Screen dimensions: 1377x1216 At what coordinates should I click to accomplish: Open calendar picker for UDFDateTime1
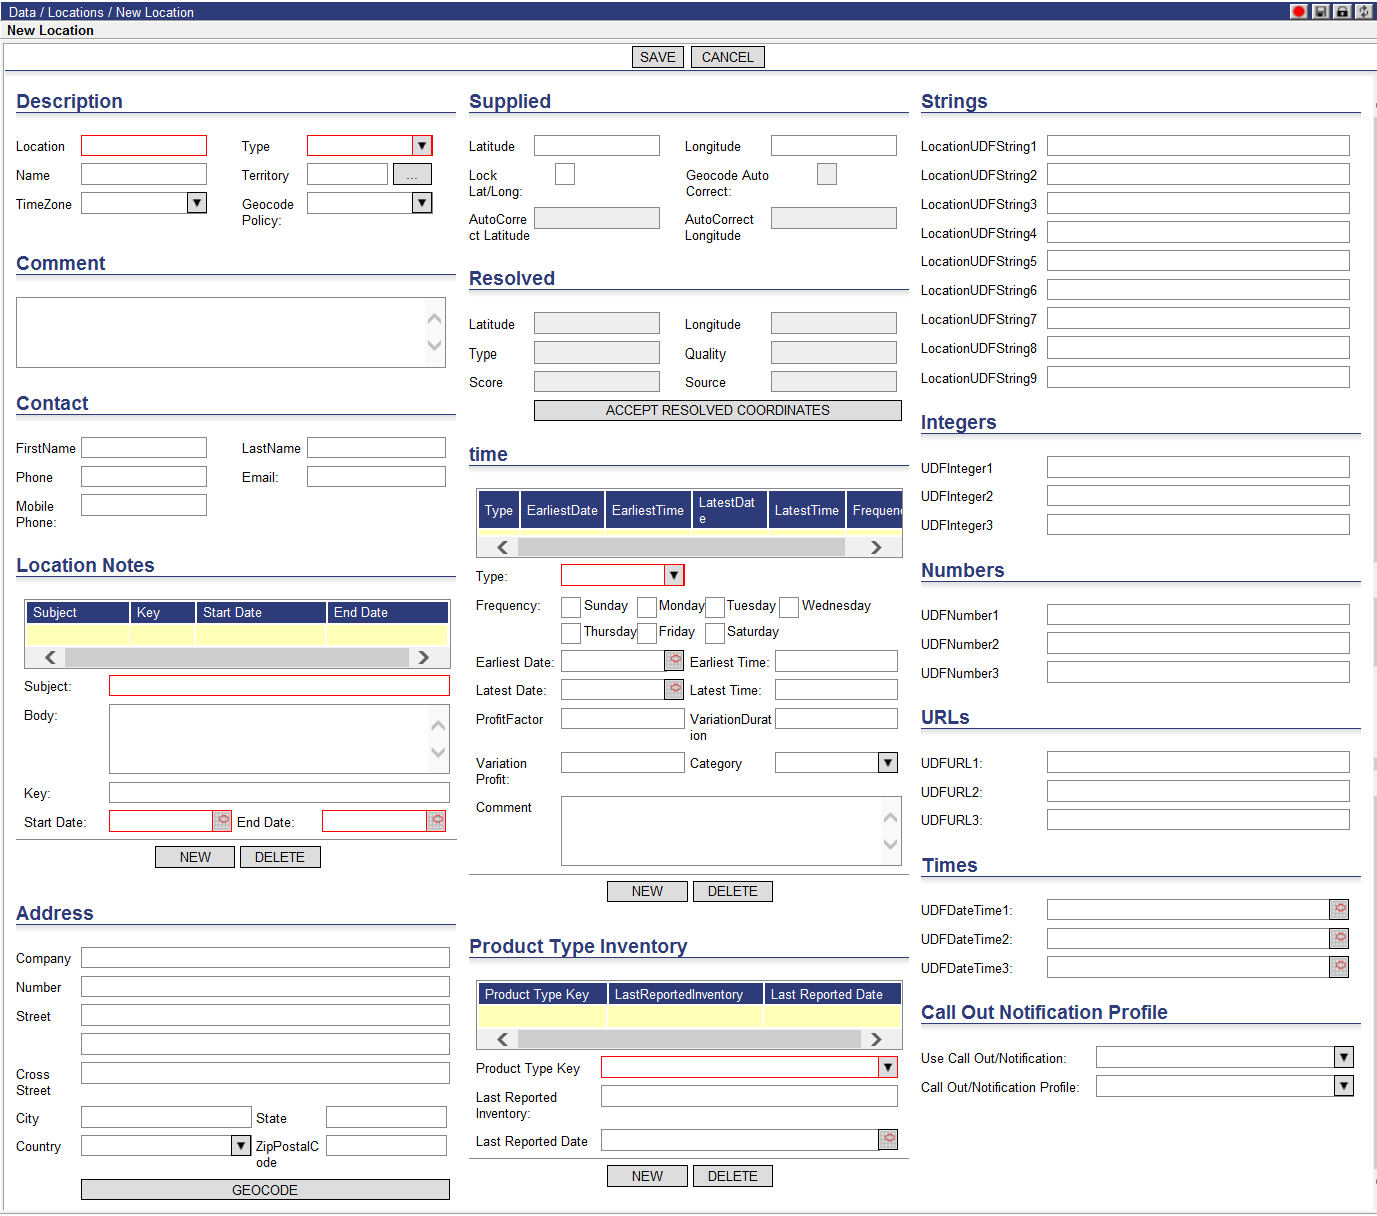1339,909
